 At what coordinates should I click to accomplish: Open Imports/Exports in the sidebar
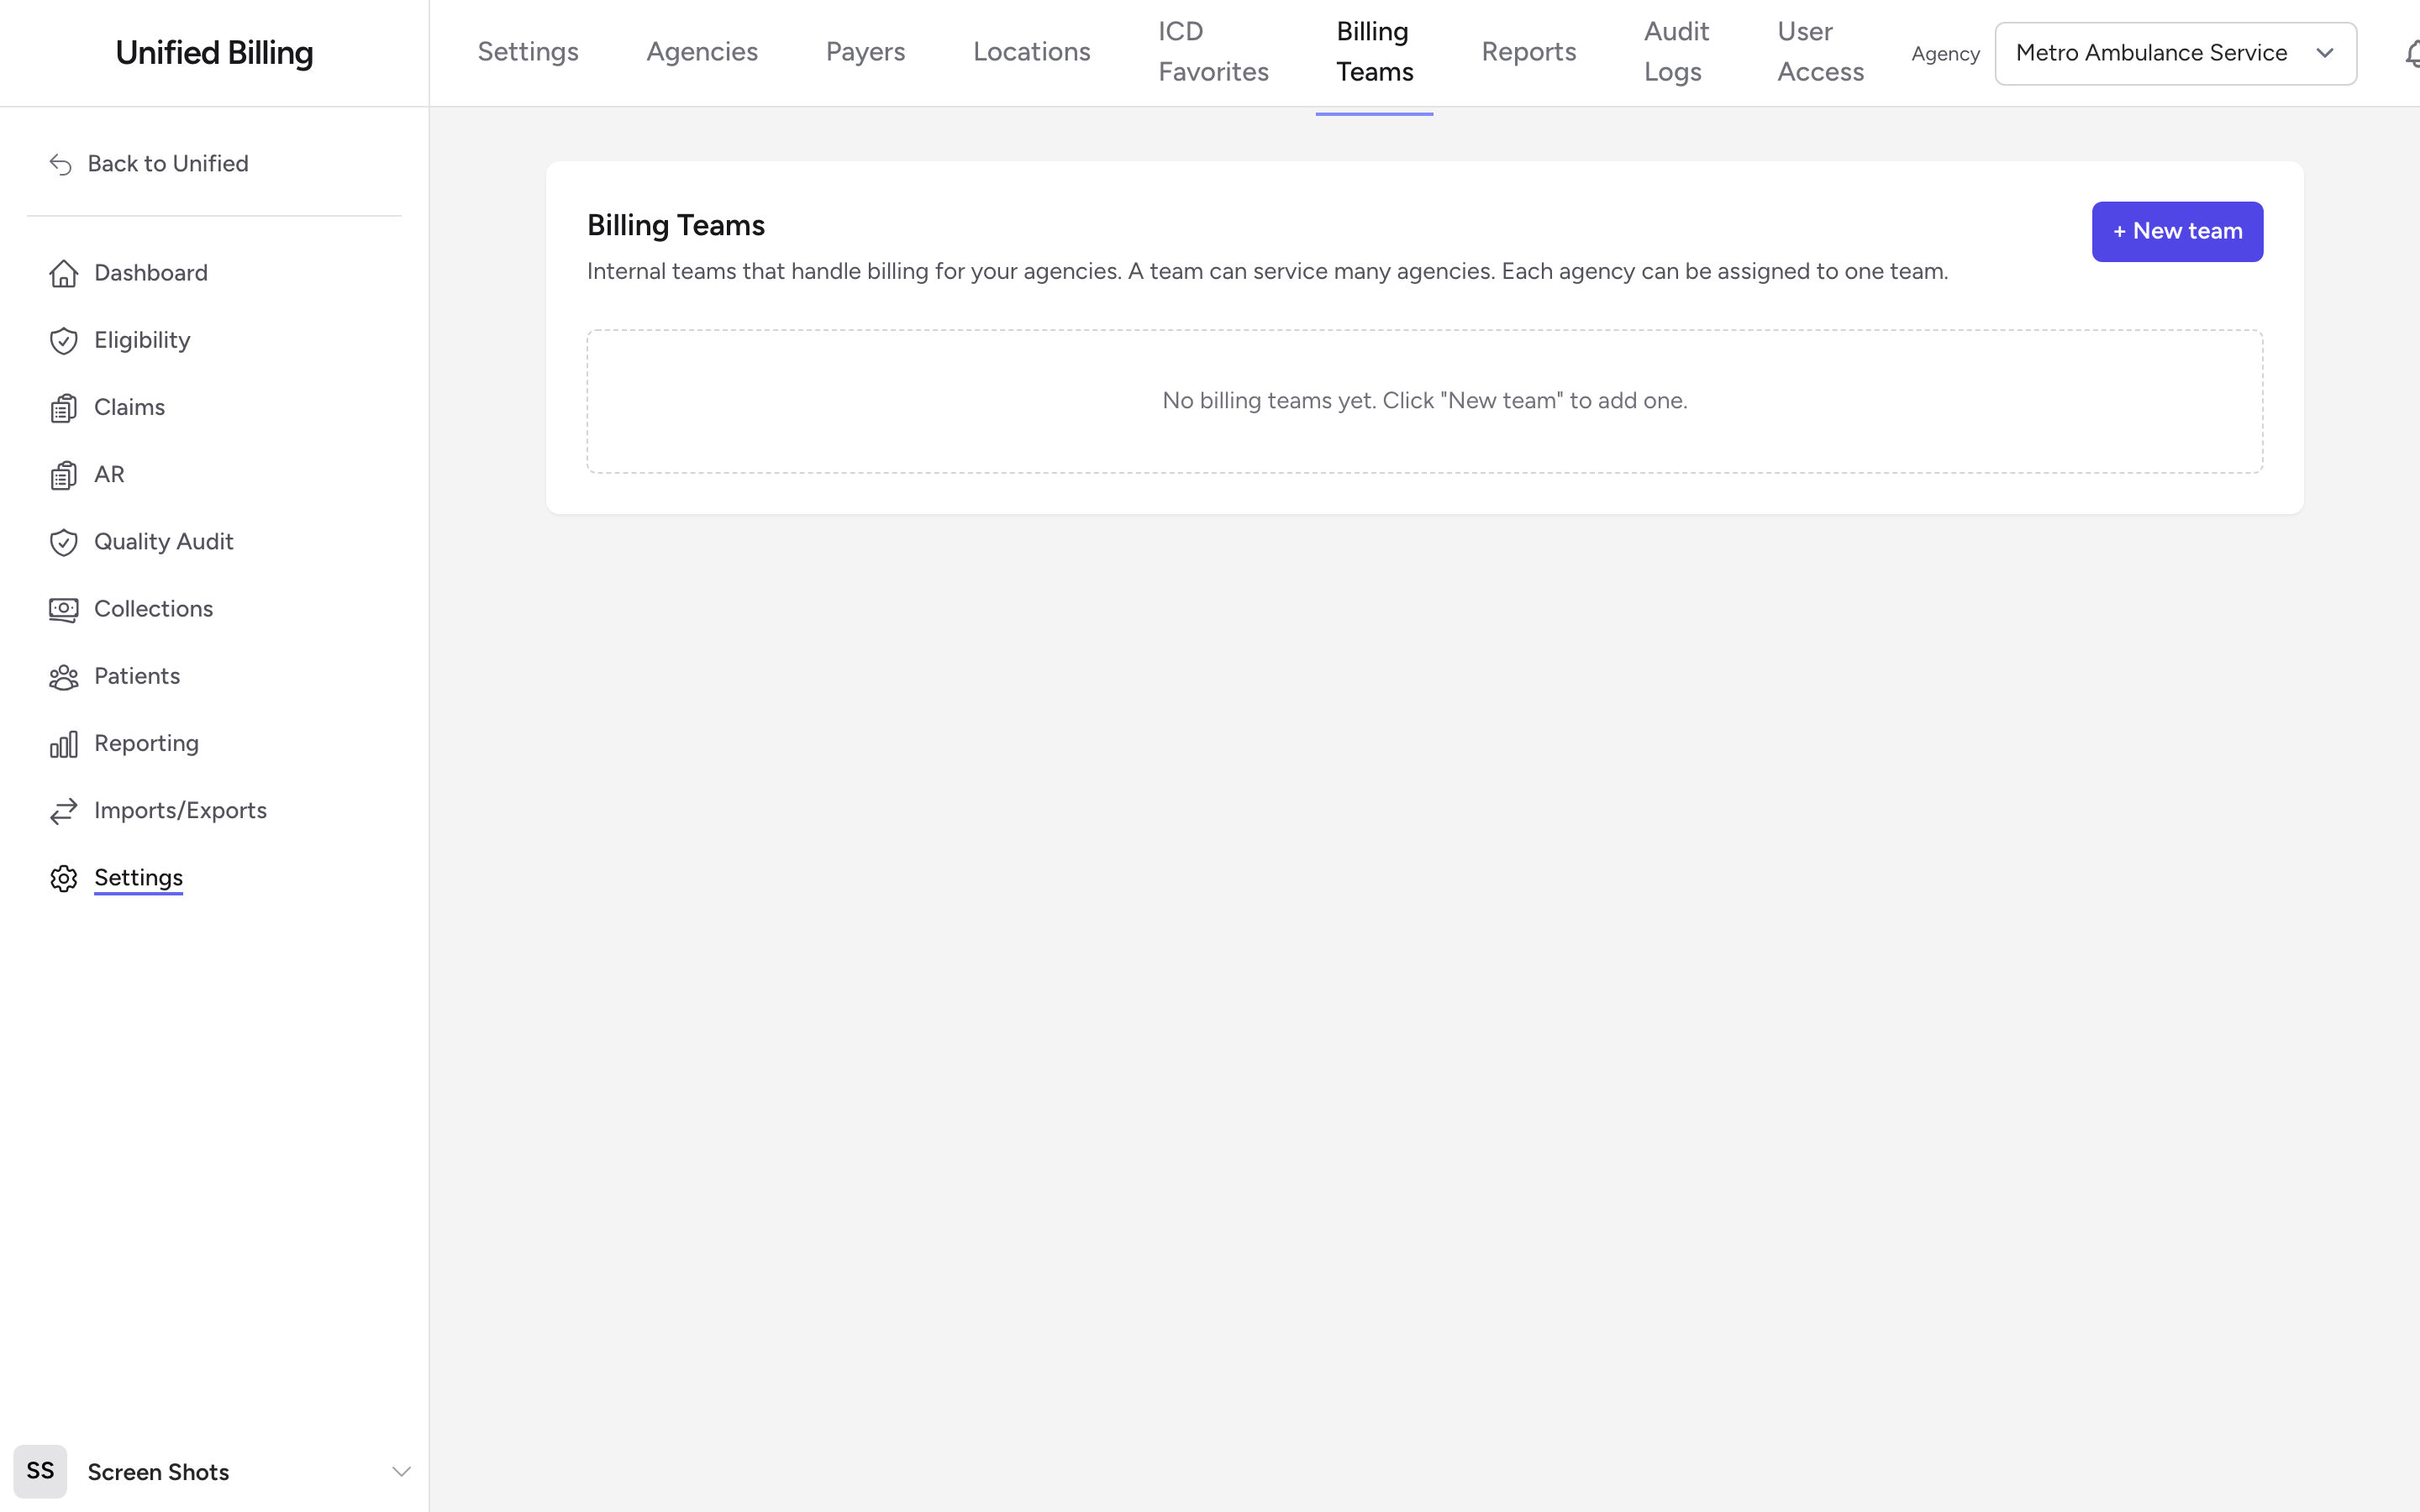click(180, 810)
